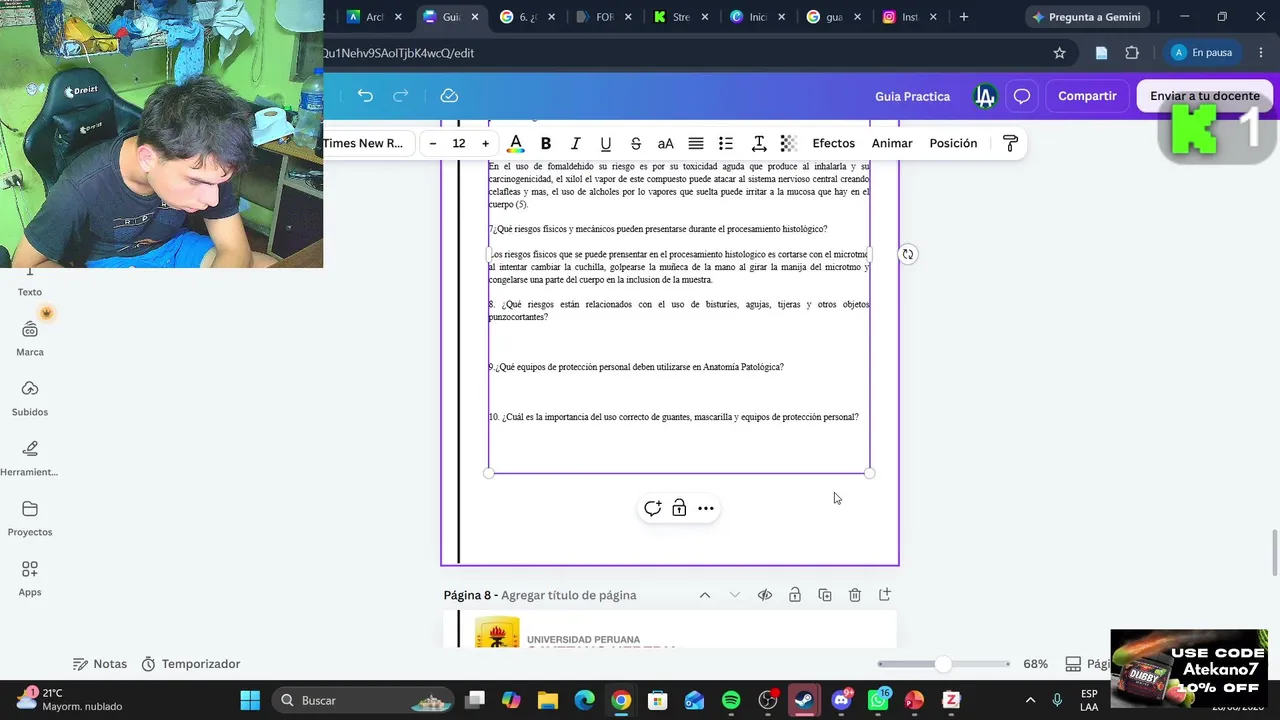Open text spacing options
The image size is (1280, 720).
[x=759, y=143]
